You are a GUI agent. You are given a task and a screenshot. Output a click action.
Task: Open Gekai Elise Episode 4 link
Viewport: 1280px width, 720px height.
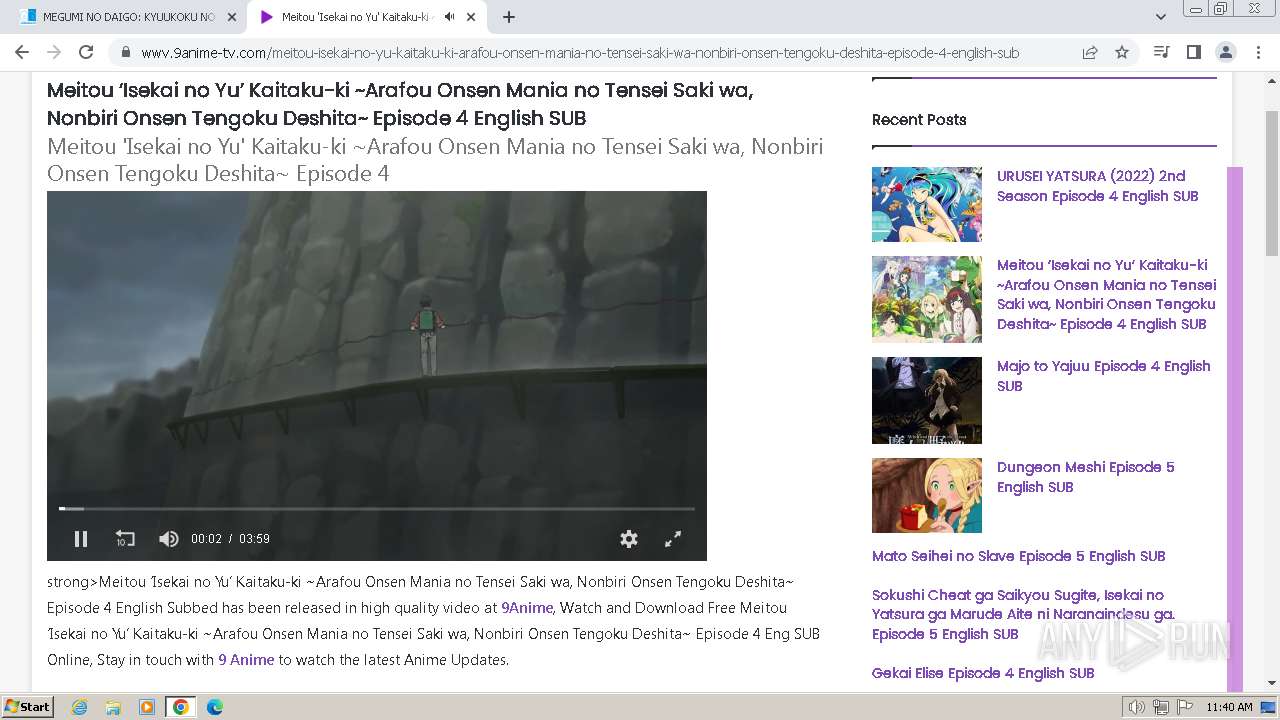click(983, 673)
